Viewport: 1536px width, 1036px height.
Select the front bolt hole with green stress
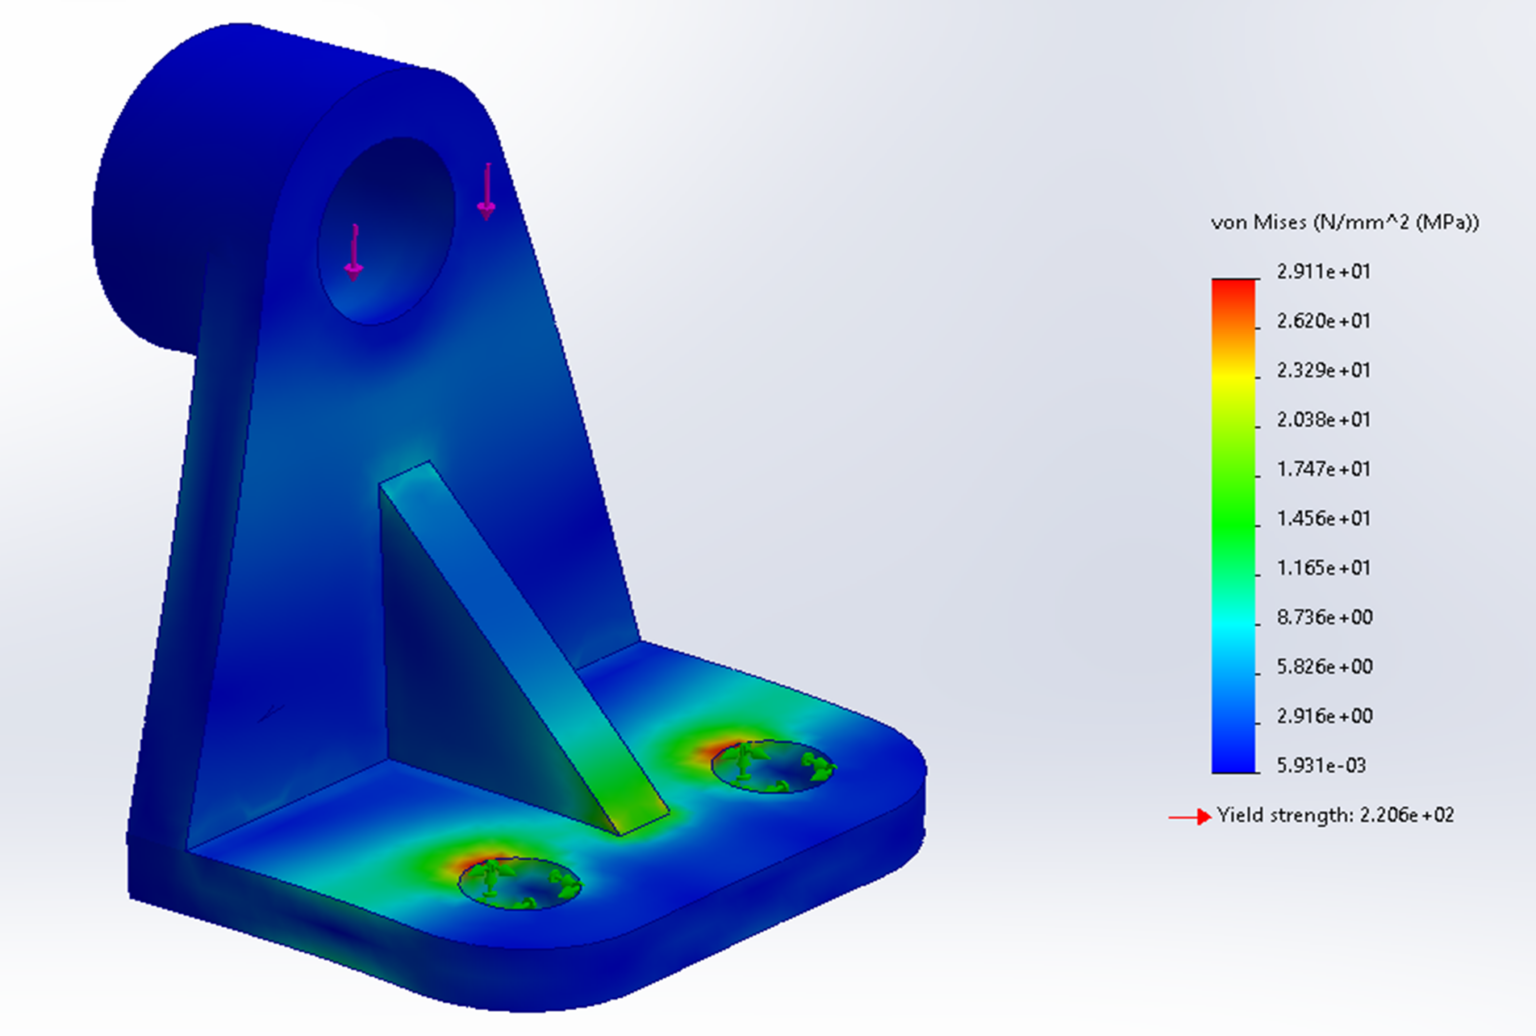click(520, 885)
